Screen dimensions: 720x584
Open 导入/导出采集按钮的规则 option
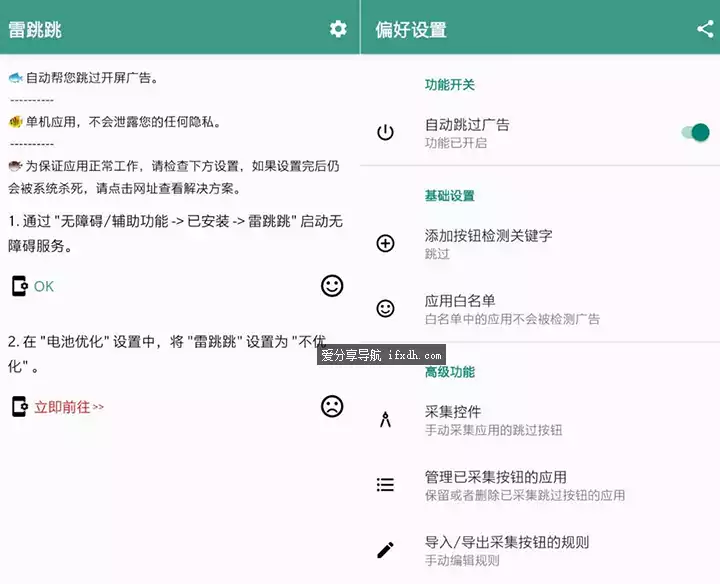pos(540,550)
